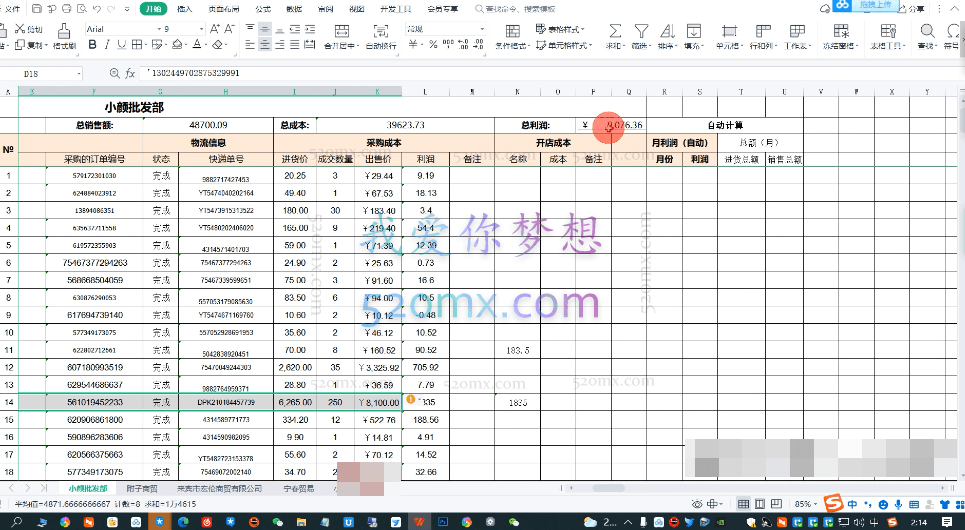Toggle horizontal center alignment
The width and height of the screenshot is (965, 530).
265,44
